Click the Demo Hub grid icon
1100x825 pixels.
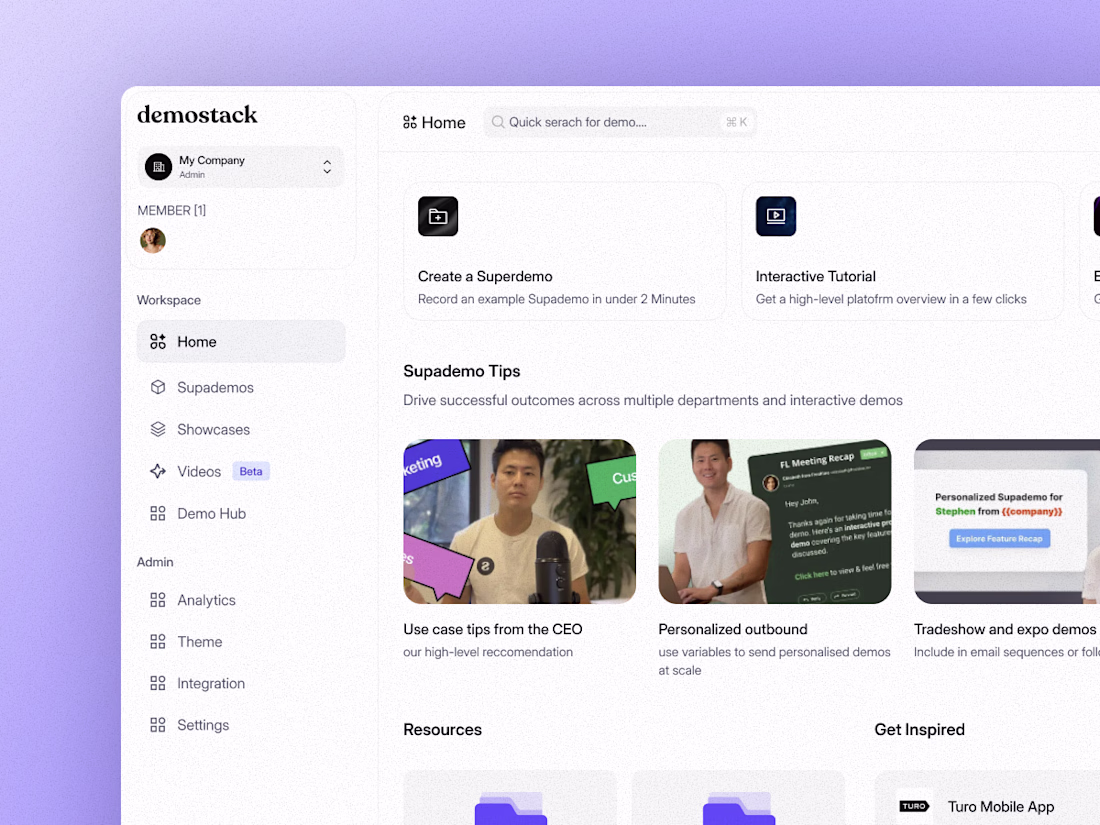click(x=158, y=514)
